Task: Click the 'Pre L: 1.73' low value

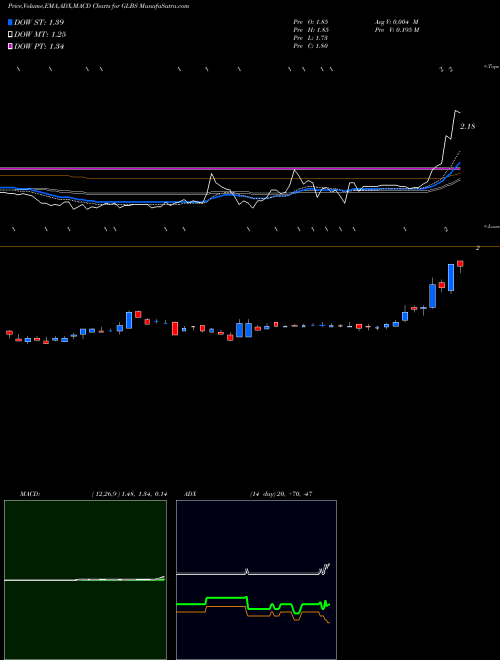Action: tap(311, 38)
